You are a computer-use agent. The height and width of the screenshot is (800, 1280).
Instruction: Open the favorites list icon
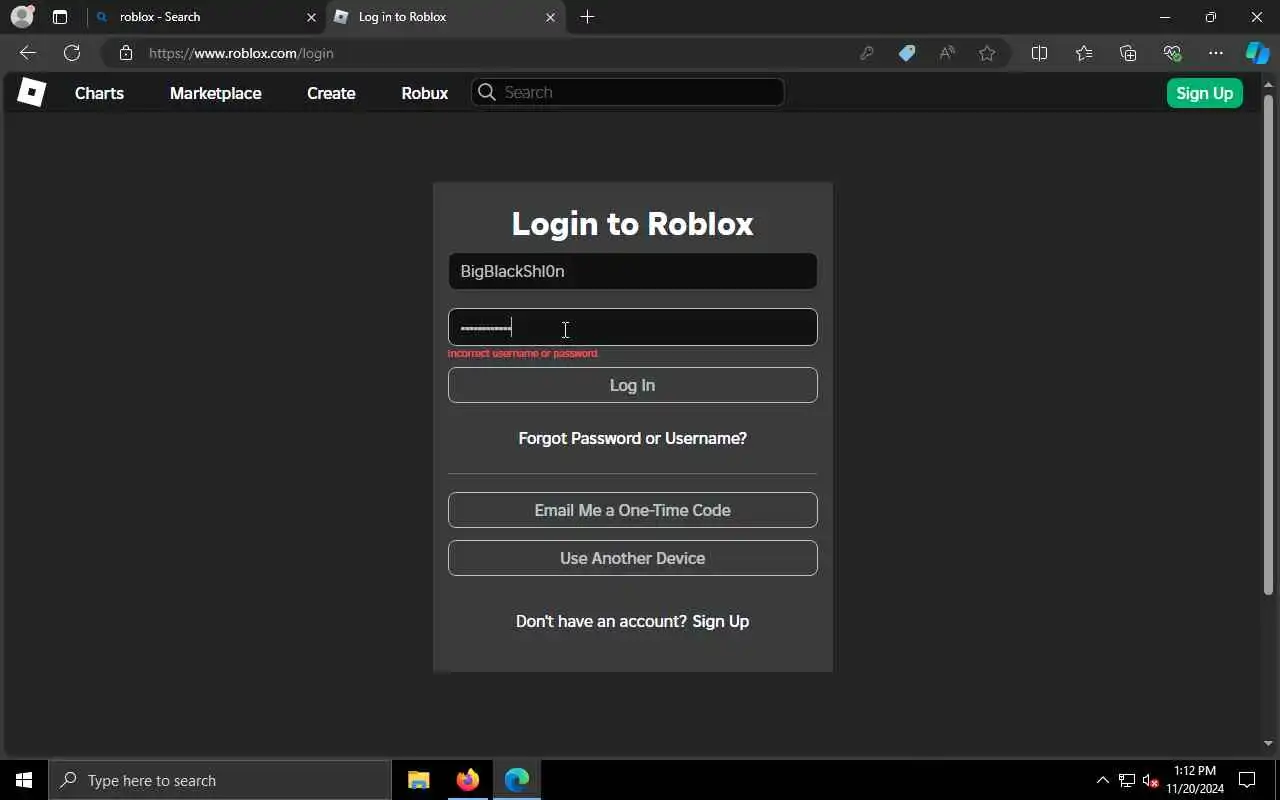(1084, 53)
